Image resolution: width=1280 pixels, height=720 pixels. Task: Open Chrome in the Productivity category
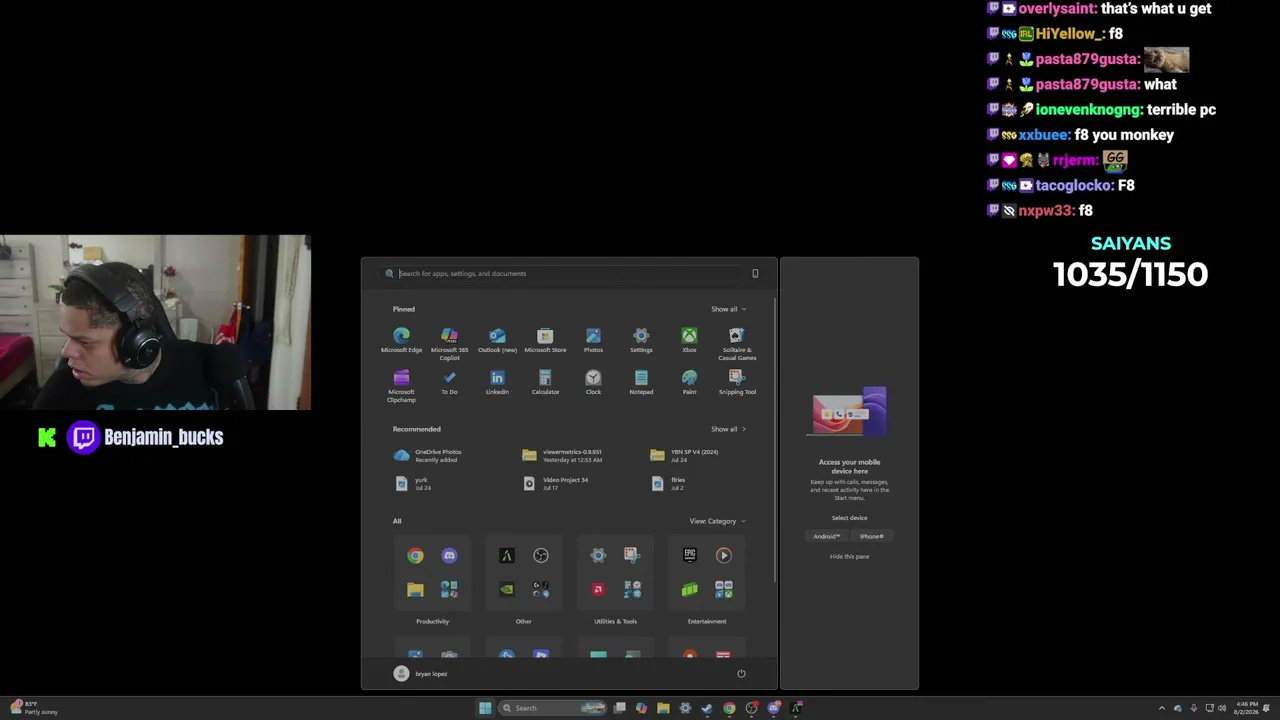tap(415, 555)
